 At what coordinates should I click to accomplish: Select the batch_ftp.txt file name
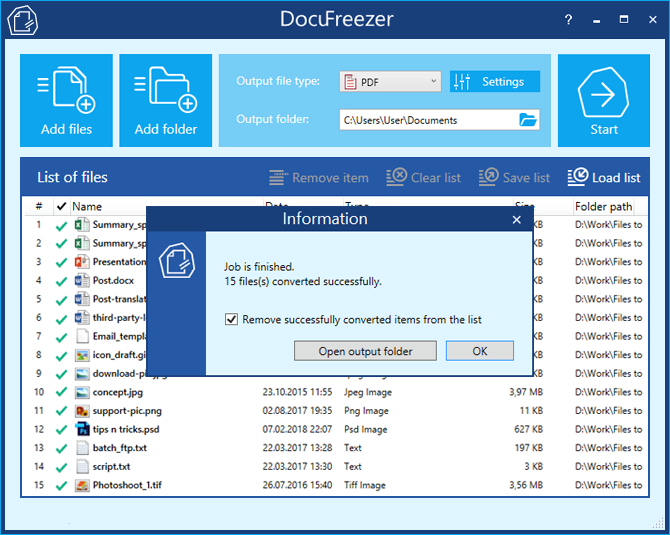pyautogui.click(x=120, y=448)
